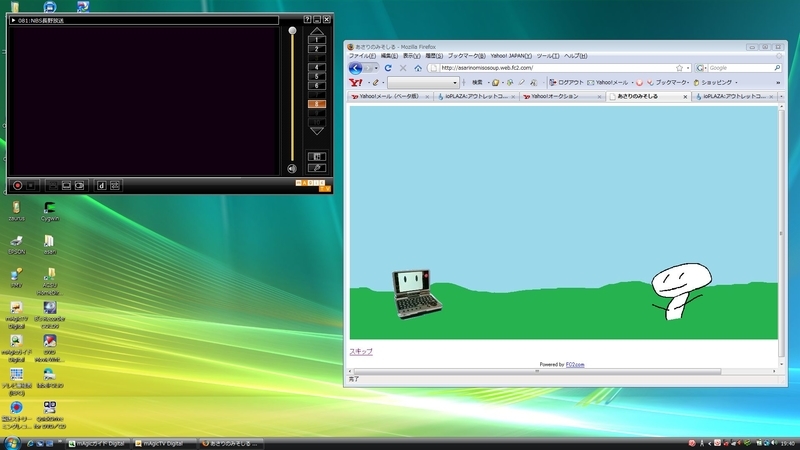Select the EPSON desktop icon

16,245
